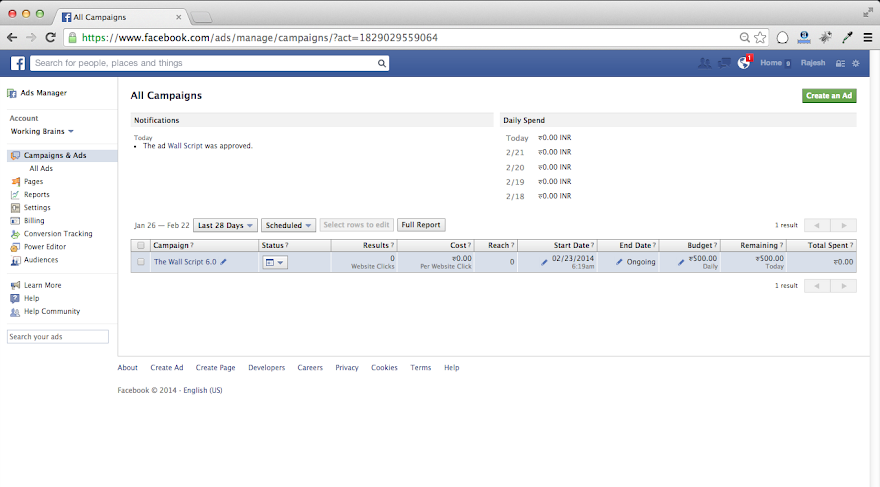Click Home link in top bar

[x=771, y=63]
